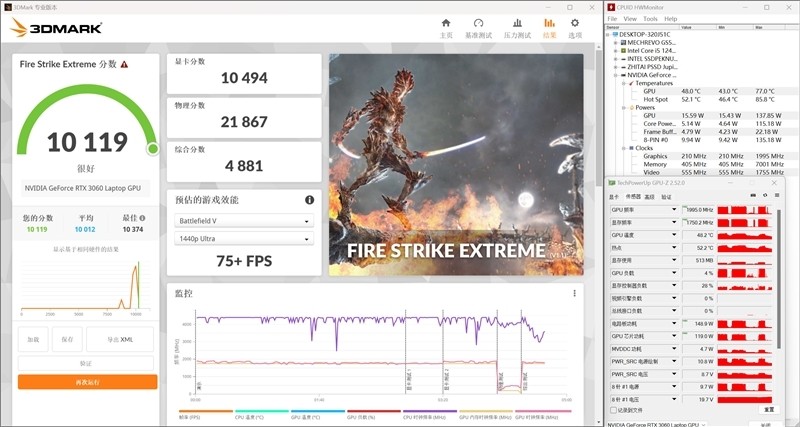Open the 1440p Ultra resolution dropdown

pos(245,238)
